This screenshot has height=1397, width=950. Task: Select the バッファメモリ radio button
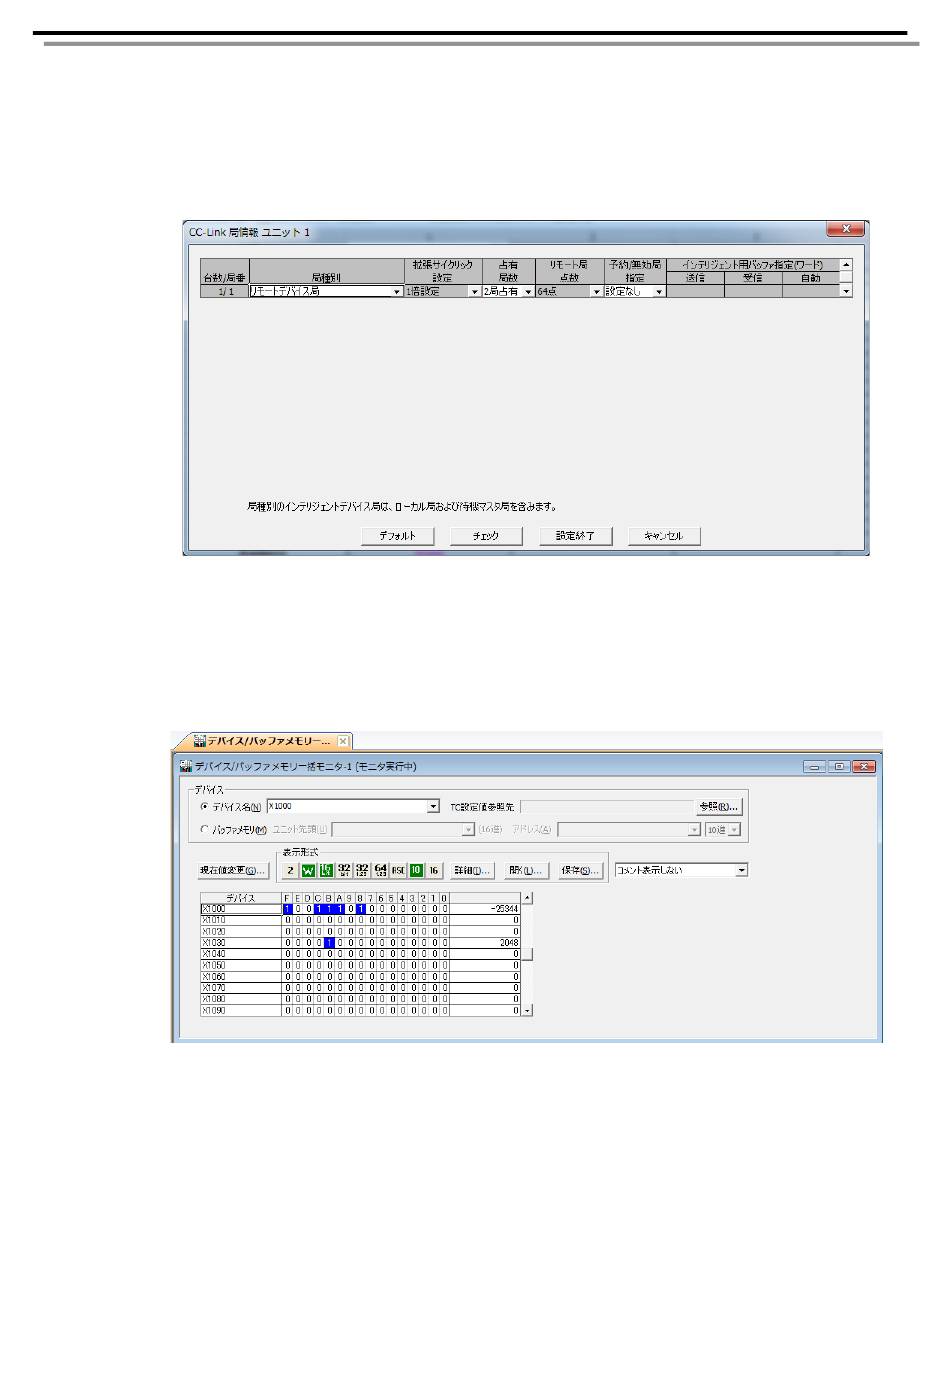click(x=205, y=829)
